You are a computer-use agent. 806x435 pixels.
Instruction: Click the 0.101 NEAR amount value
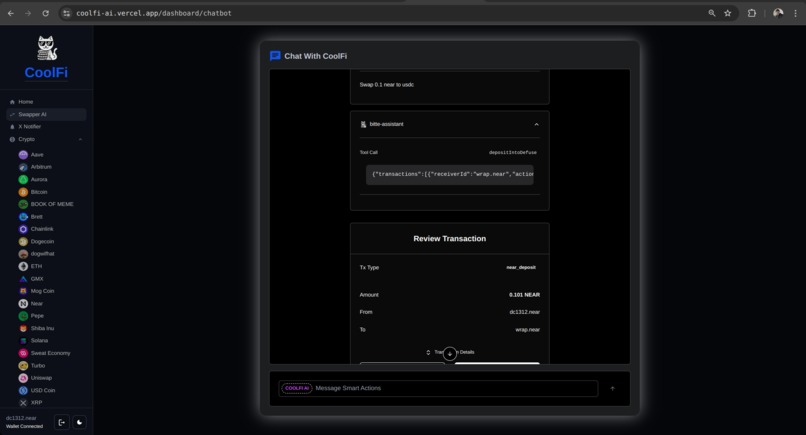[x=524, y=295]
